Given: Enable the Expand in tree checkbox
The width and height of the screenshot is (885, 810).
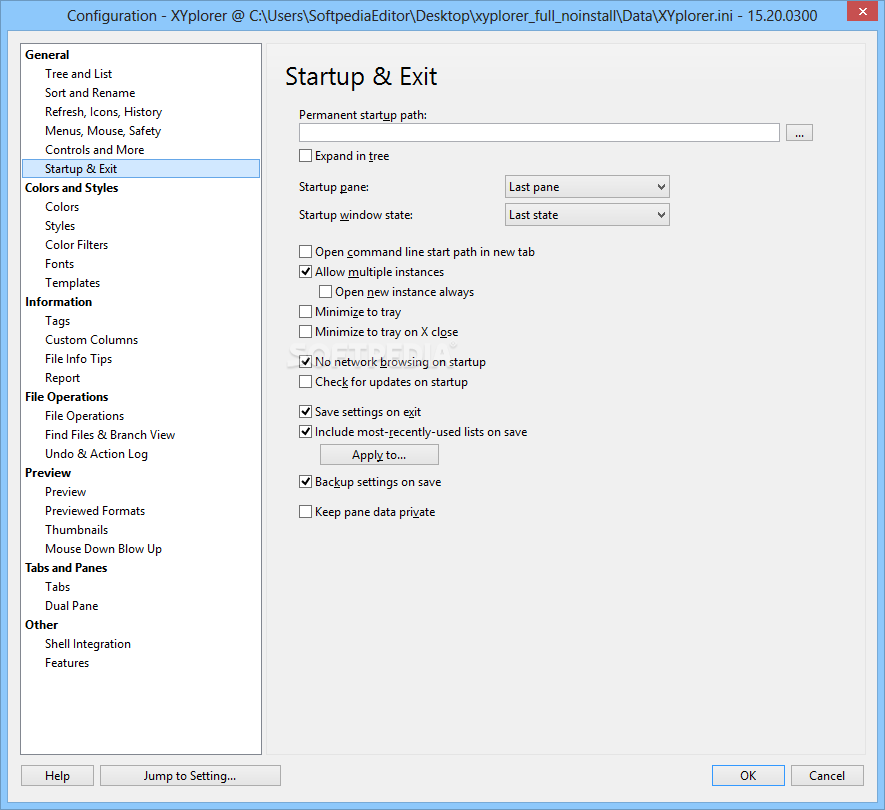Looking at the screenshot, I should pos(305,156).
